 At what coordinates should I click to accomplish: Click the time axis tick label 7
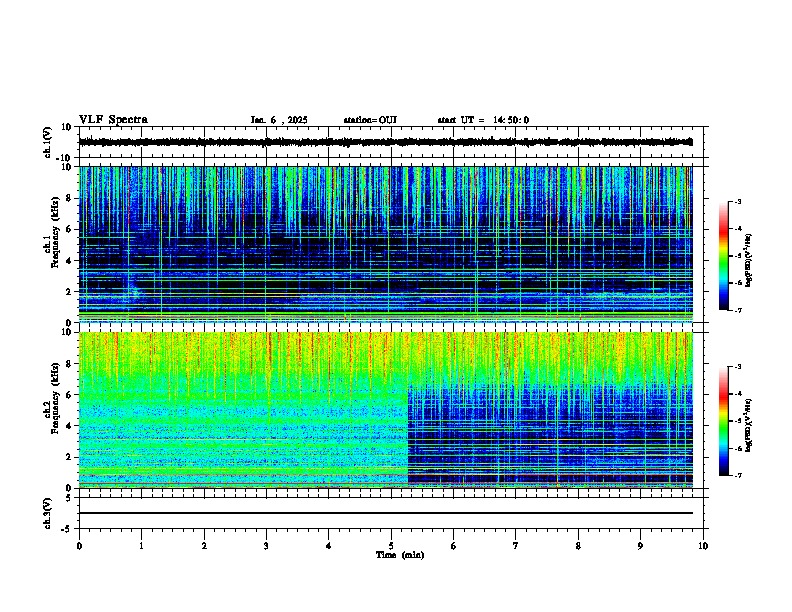(x=516, y=546)
